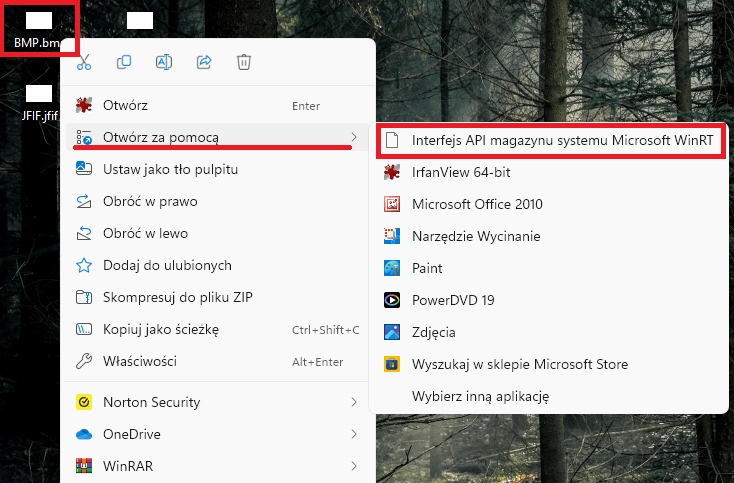Click the Rename icon in context menu

pyautogui.click(x=164, y=62)
